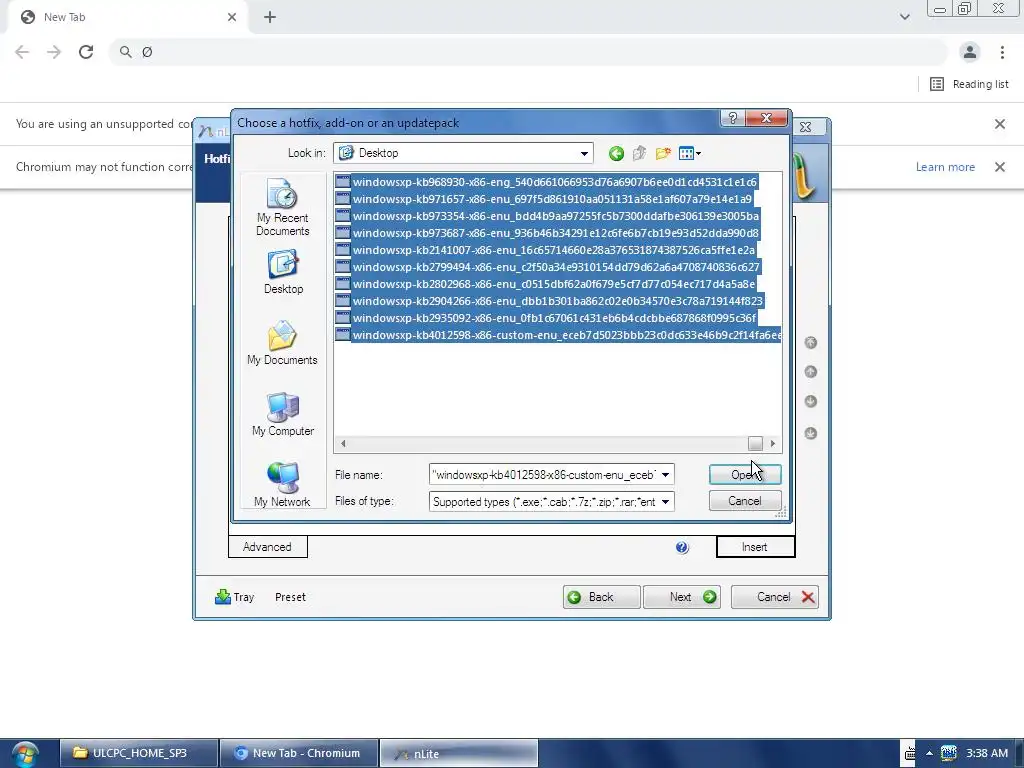Select file windowsxp-kb968930-x86-eng
The width and height of the screenshot is (1024, 768).
(x=546, y=182)
